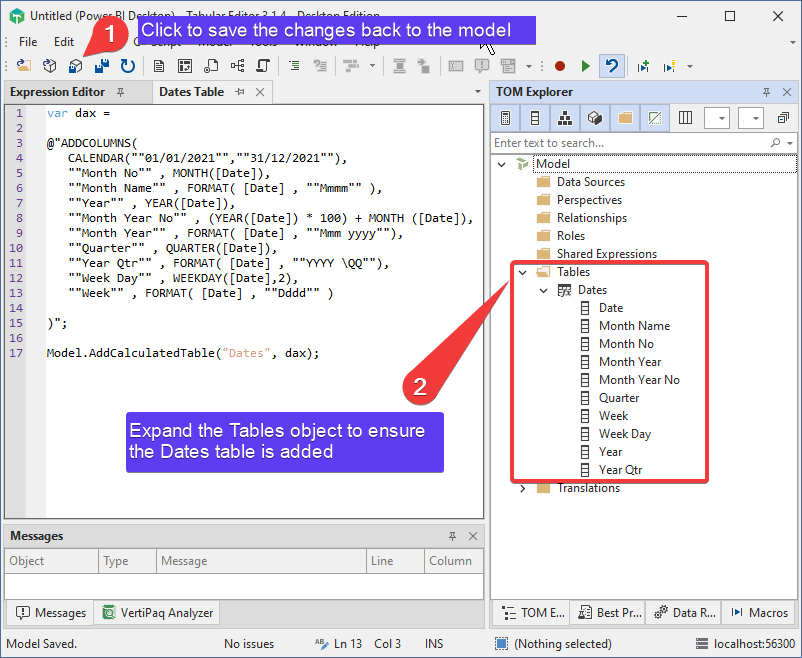Open the Edit menu
The width and height of the screenshot is (802, 658).
pyautogui.click(x=64, y=42)
